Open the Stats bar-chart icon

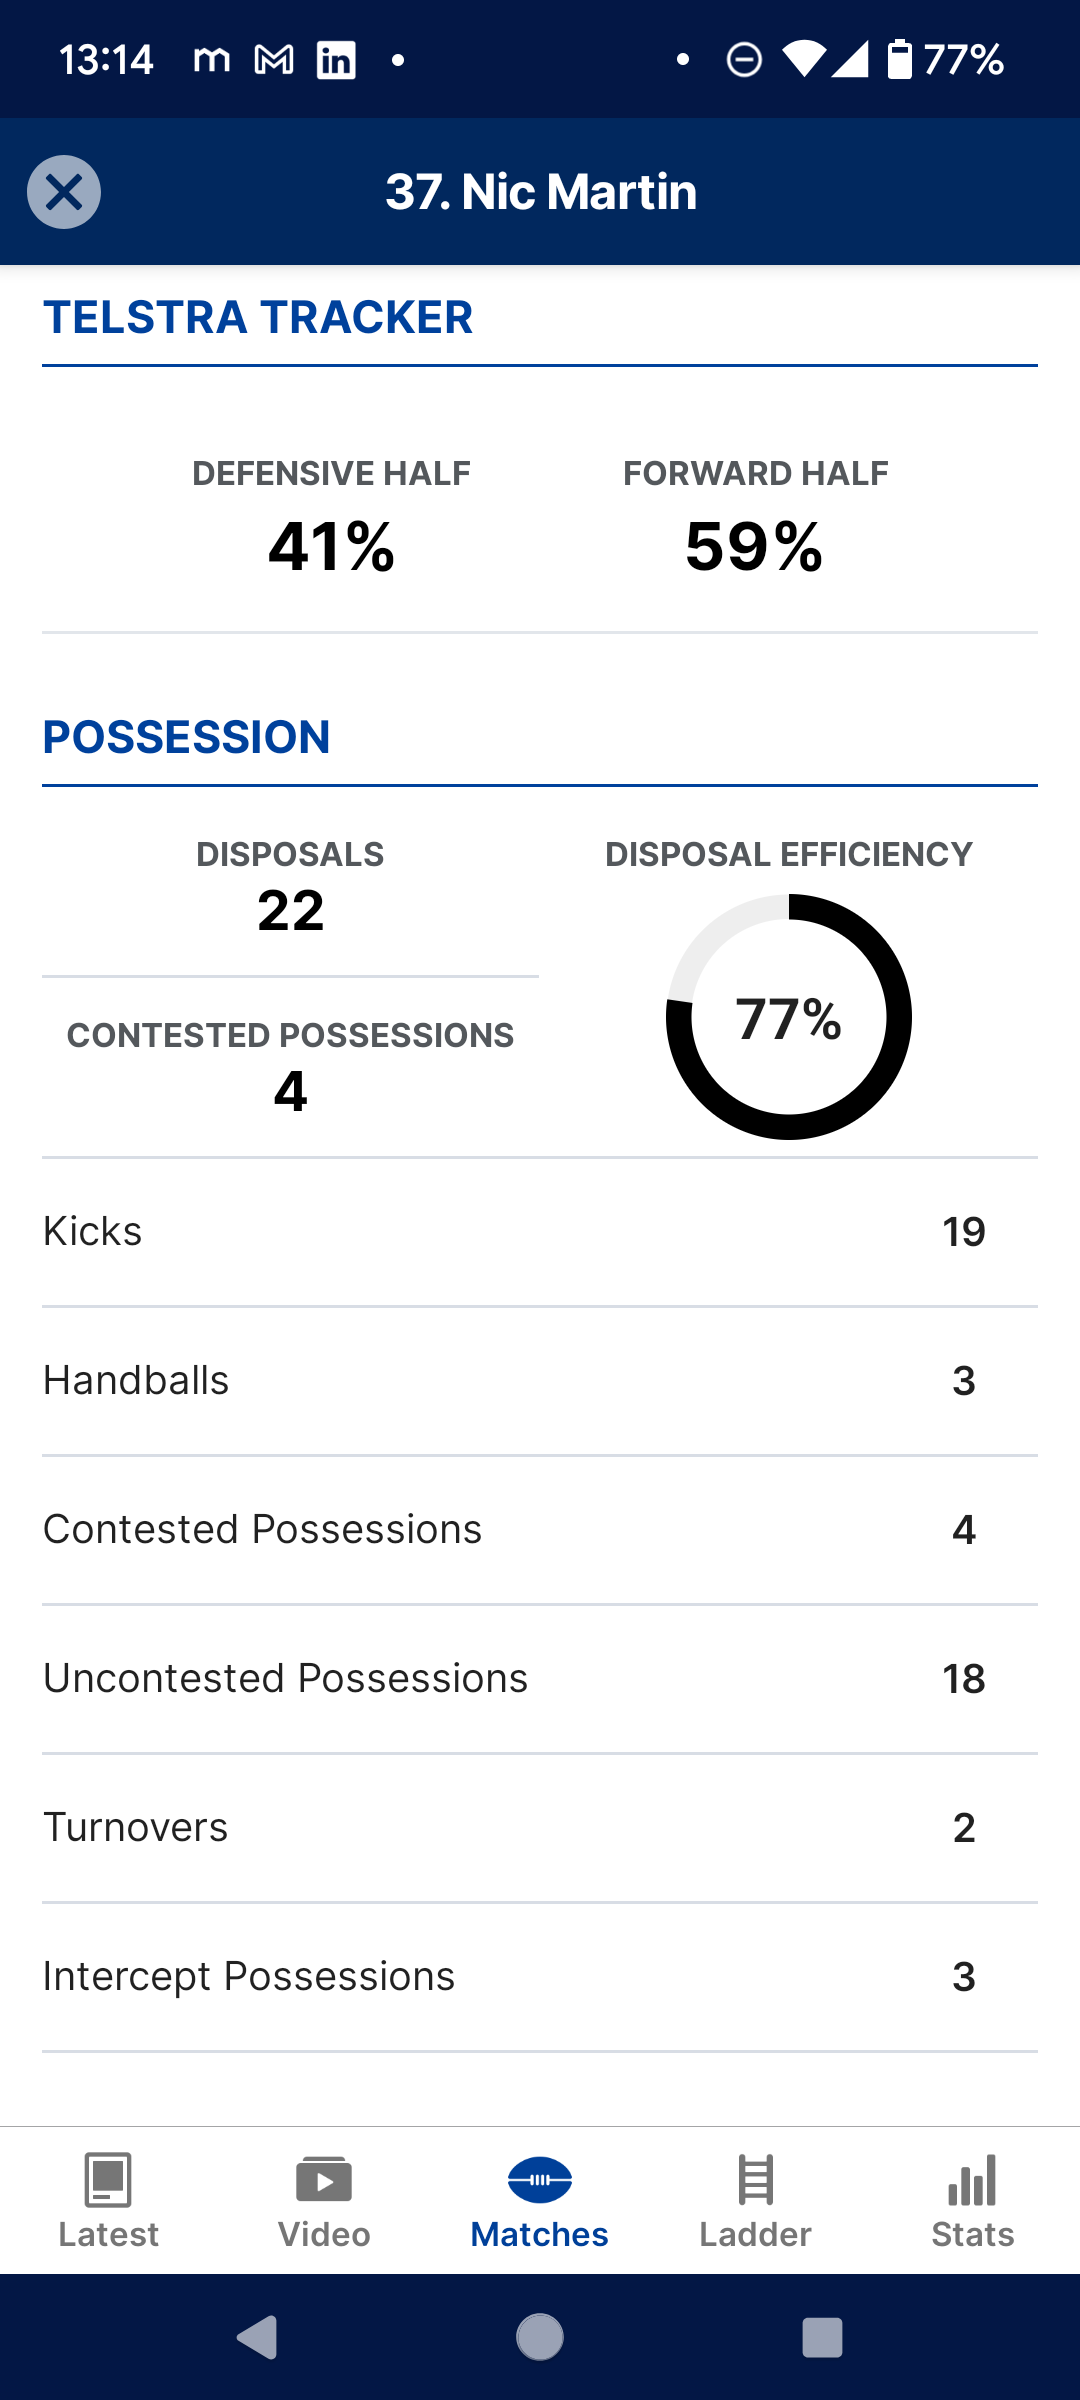coord(972,2180)
